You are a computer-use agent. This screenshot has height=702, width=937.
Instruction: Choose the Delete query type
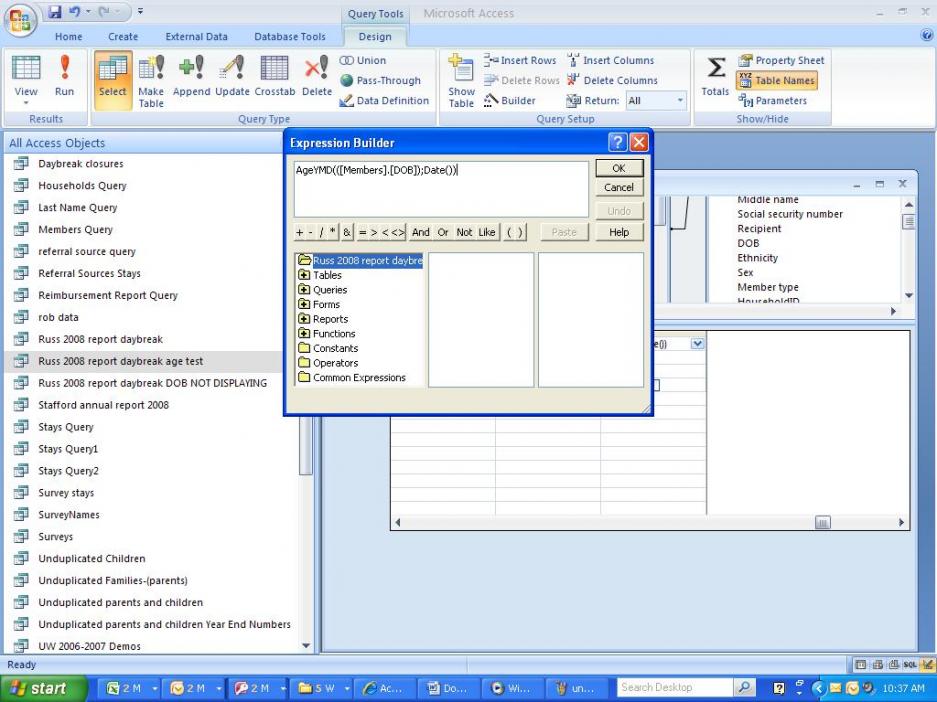click(317, 75)
